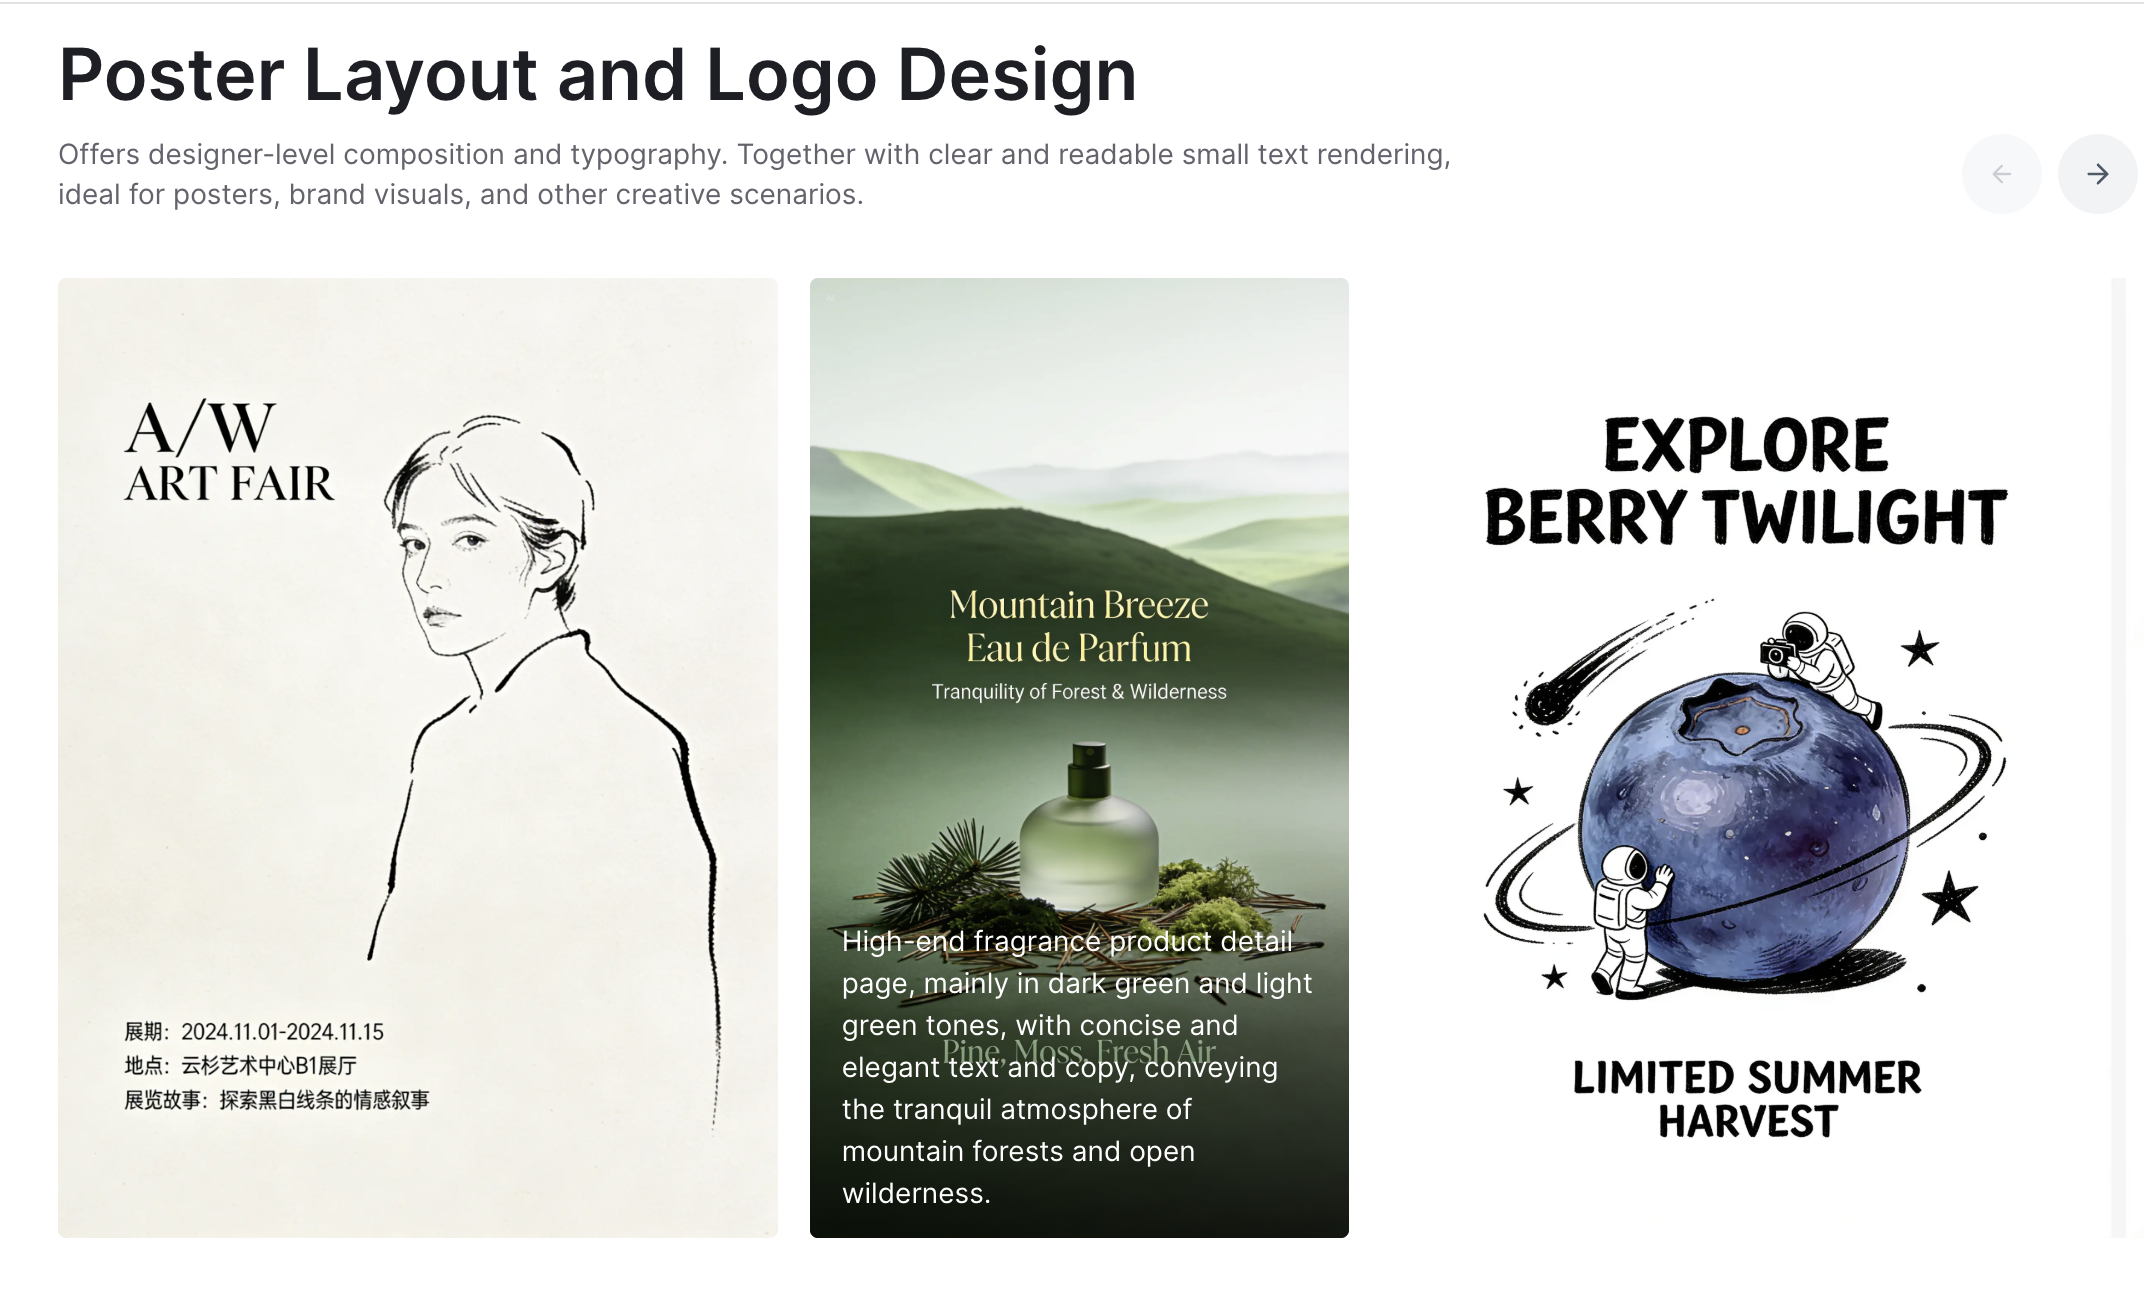This screenshot has height=1316, width=2144.
Task: Click the Chinese exhibition details text block
Action: tap(276, 1066)
